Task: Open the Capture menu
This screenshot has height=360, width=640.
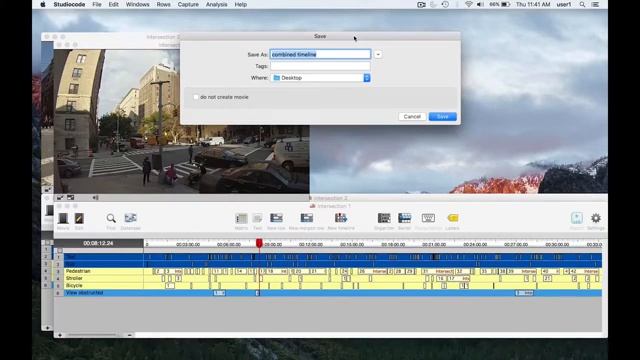Action: pos(188,4)
